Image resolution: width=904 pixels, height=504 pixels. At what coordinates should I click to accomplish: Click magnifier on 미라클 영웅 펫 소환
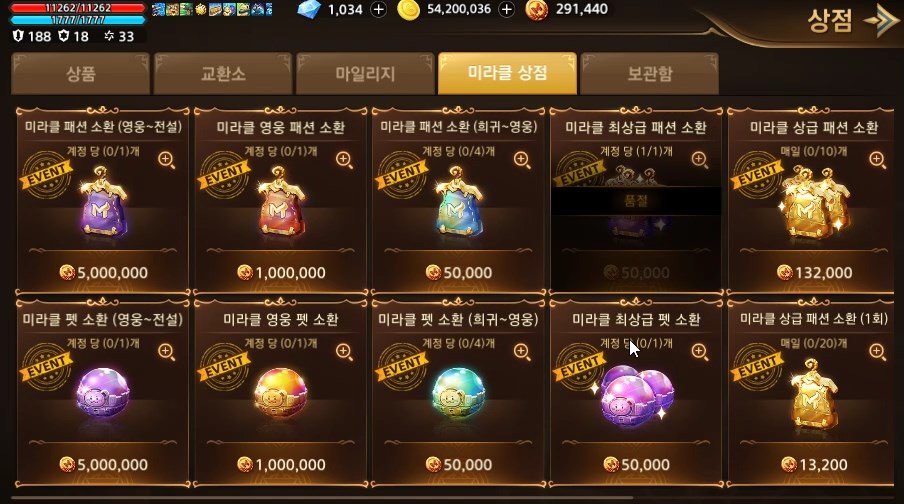344,351
